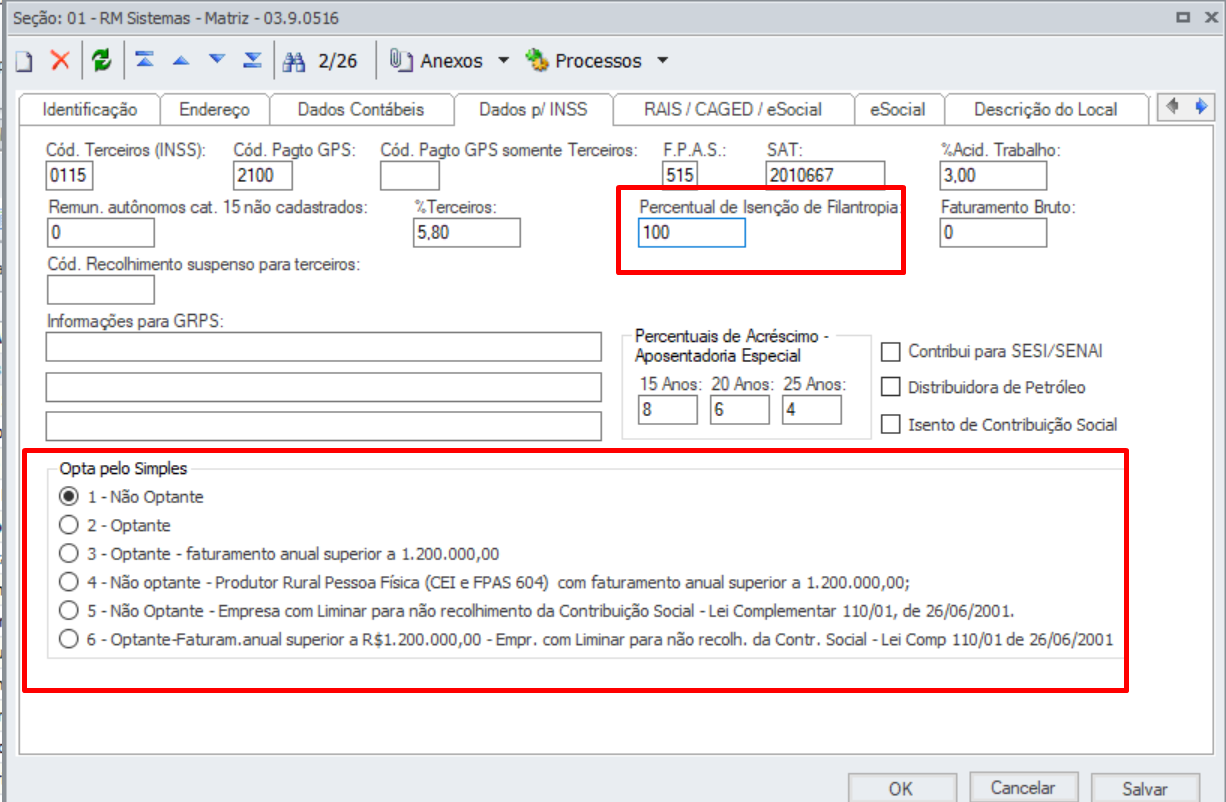Click the new record page icon
The width and height of the screenshot is (1226, 802).
point(23,61)
